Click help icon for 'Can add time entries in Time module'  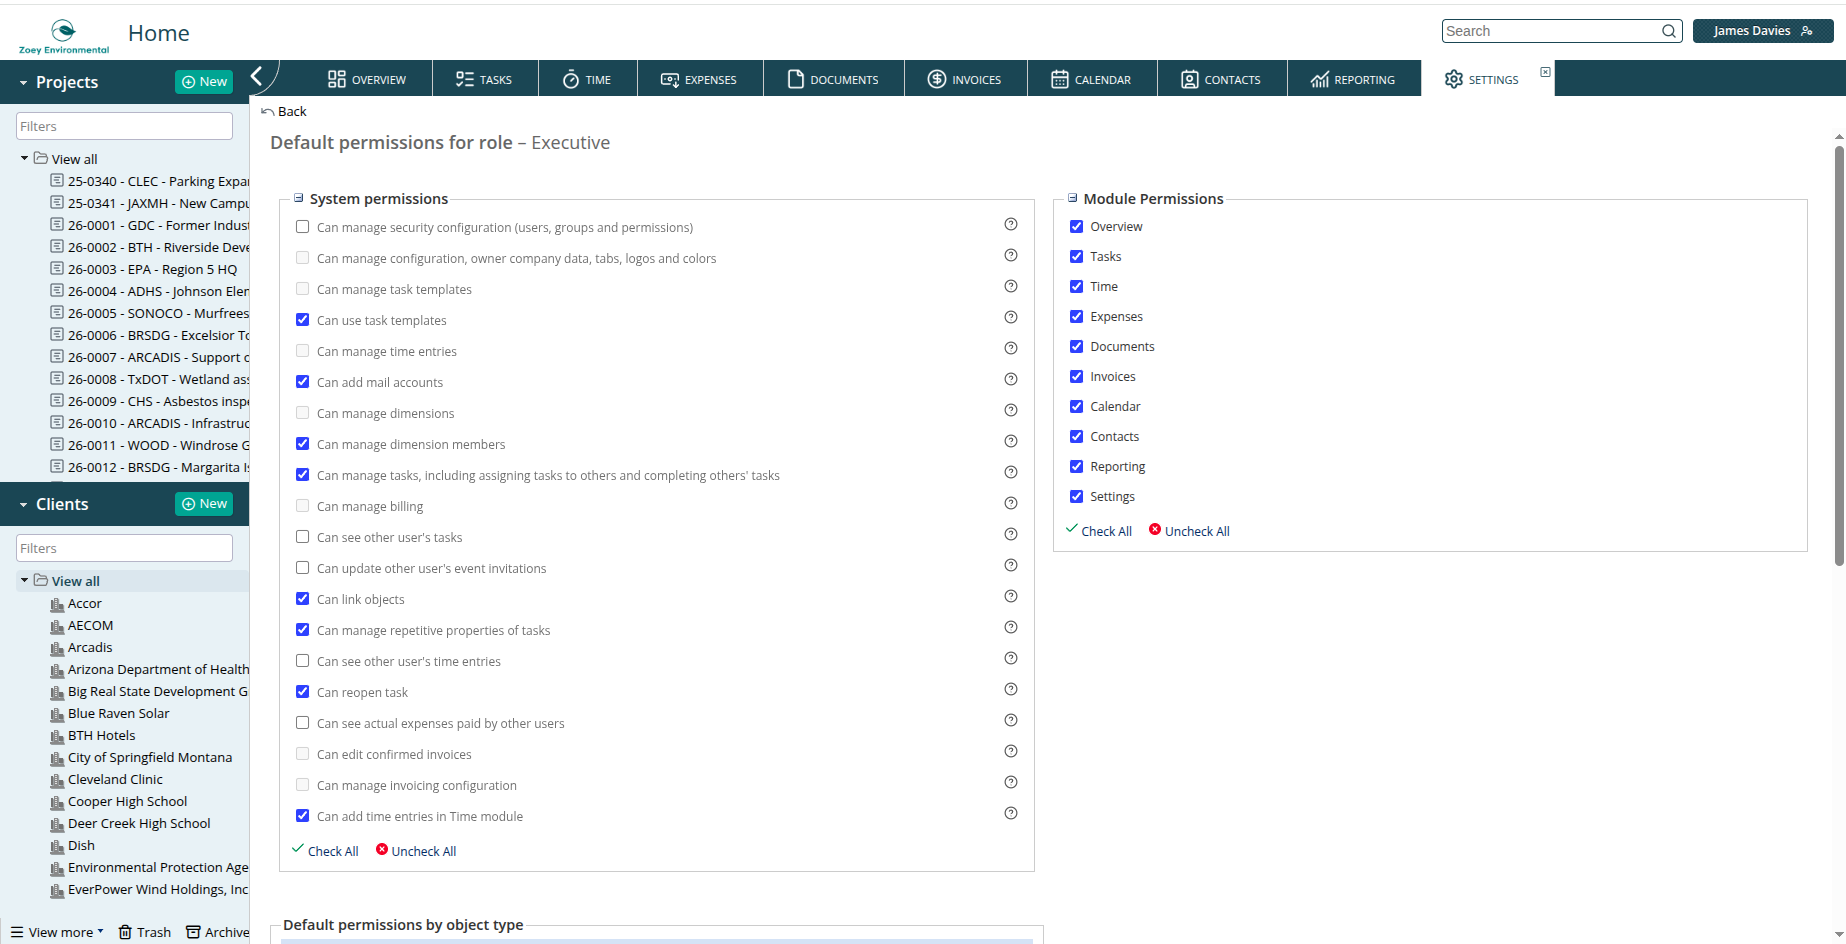[x=1011, y=814]
